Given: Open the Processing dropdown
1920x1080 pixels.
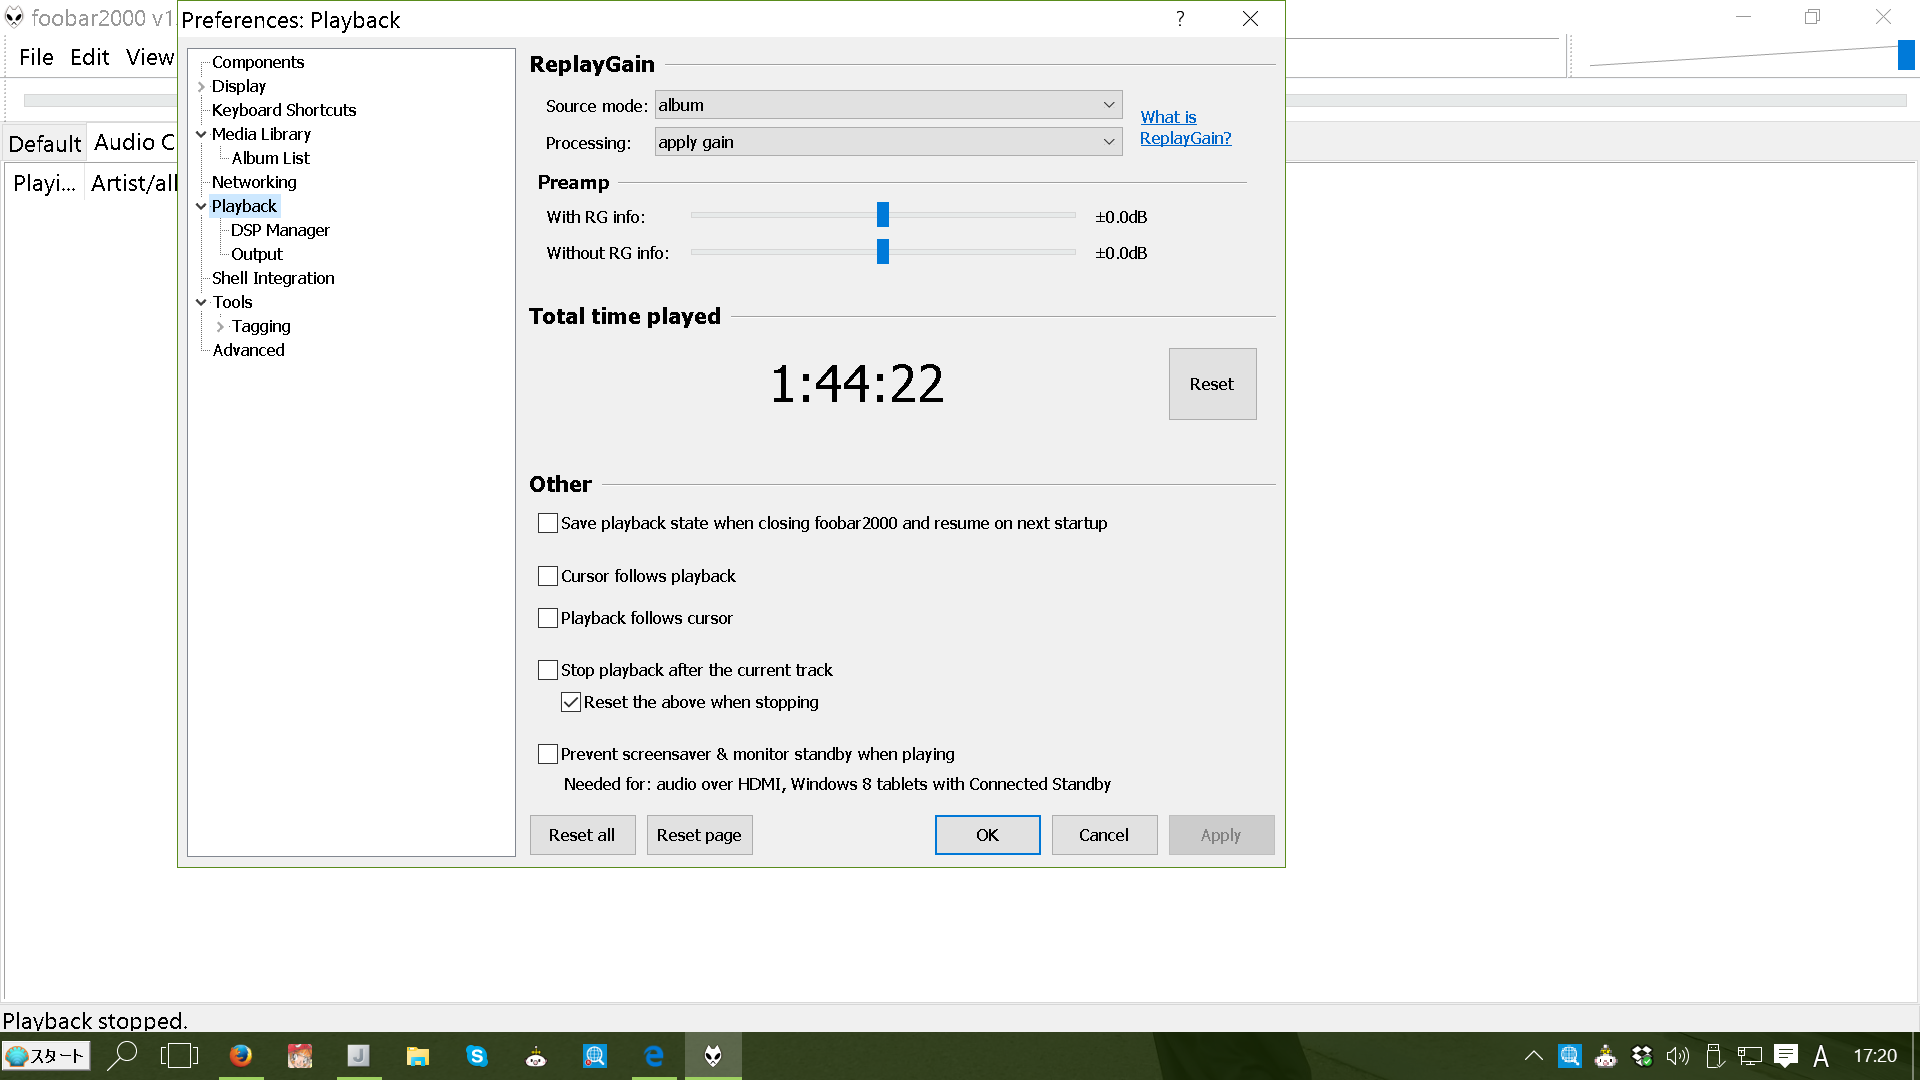Looking at the screenshot, I should 888,142.
